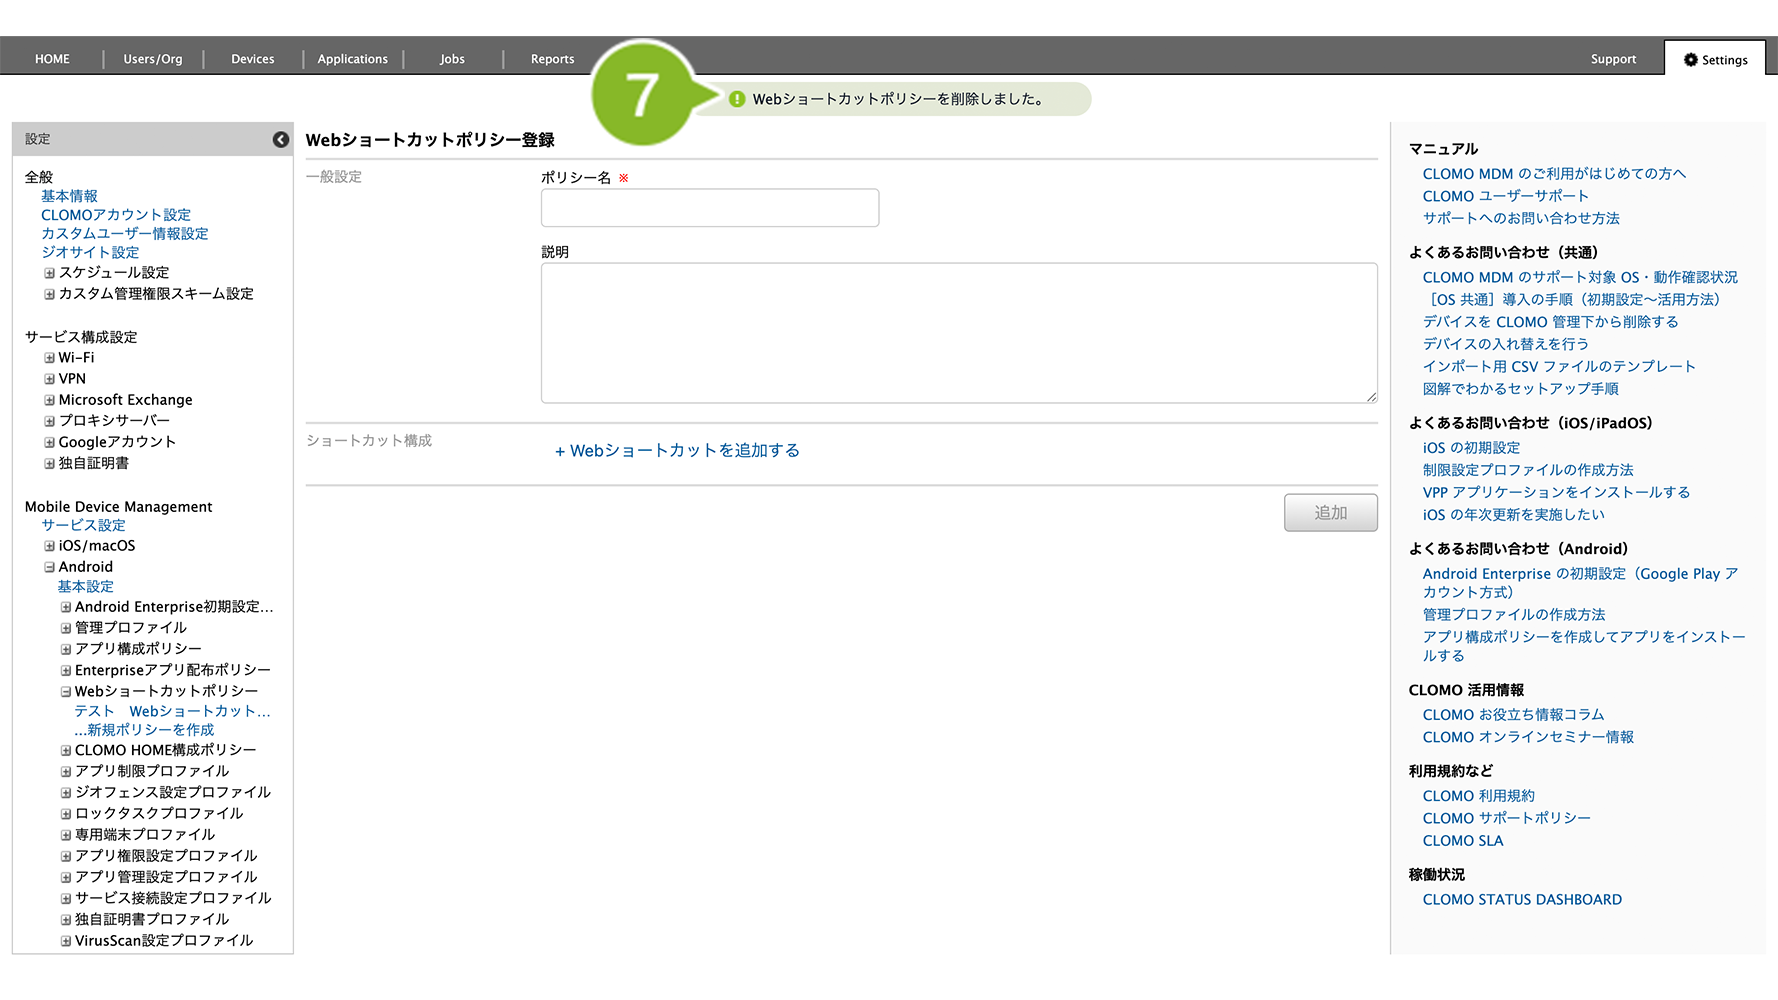Expand the iOS/macOS tree node
The height and width of the screenshot is (1000, 1778).
click(x=49, y=546)
